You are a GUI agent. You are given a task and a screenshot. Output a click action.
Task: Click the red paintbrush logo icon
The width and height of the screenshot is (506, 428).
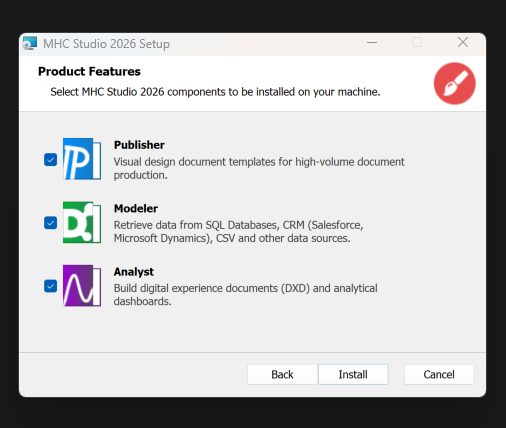coord(455,83)
